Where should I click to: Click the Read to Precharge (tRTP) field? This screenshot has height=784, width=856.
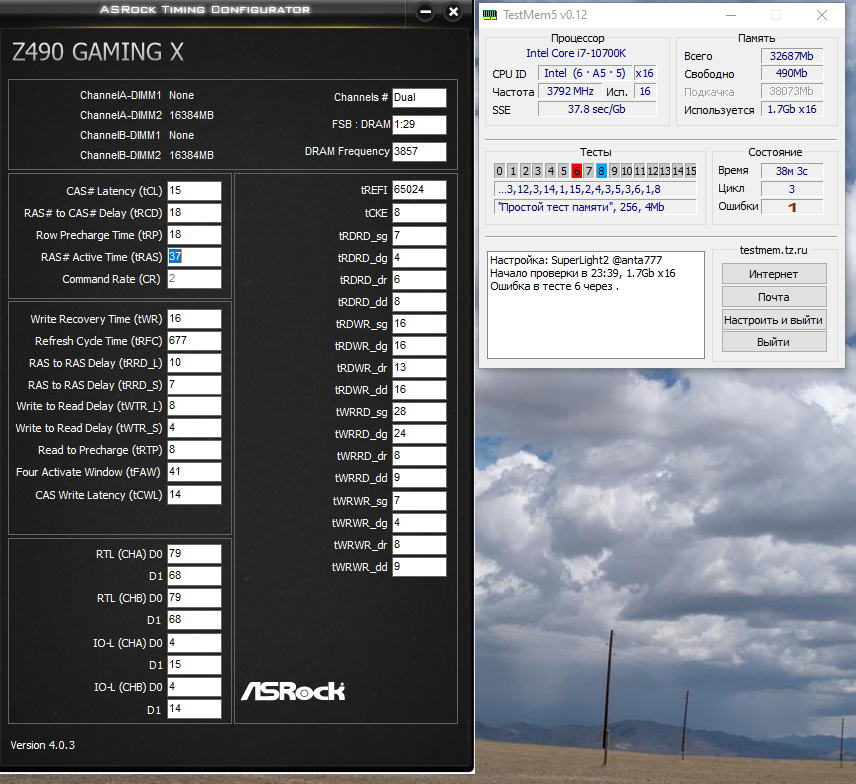[x=194, y=450]
